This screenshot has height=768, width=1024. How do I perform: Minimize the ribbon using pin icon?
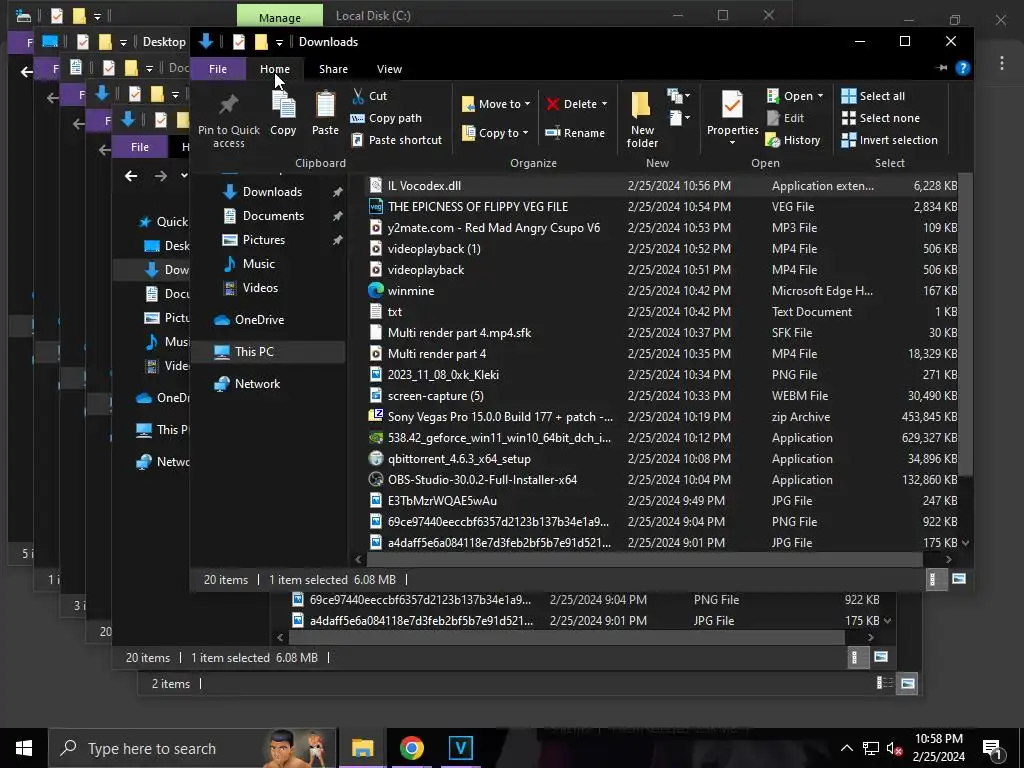coord(941,68)
